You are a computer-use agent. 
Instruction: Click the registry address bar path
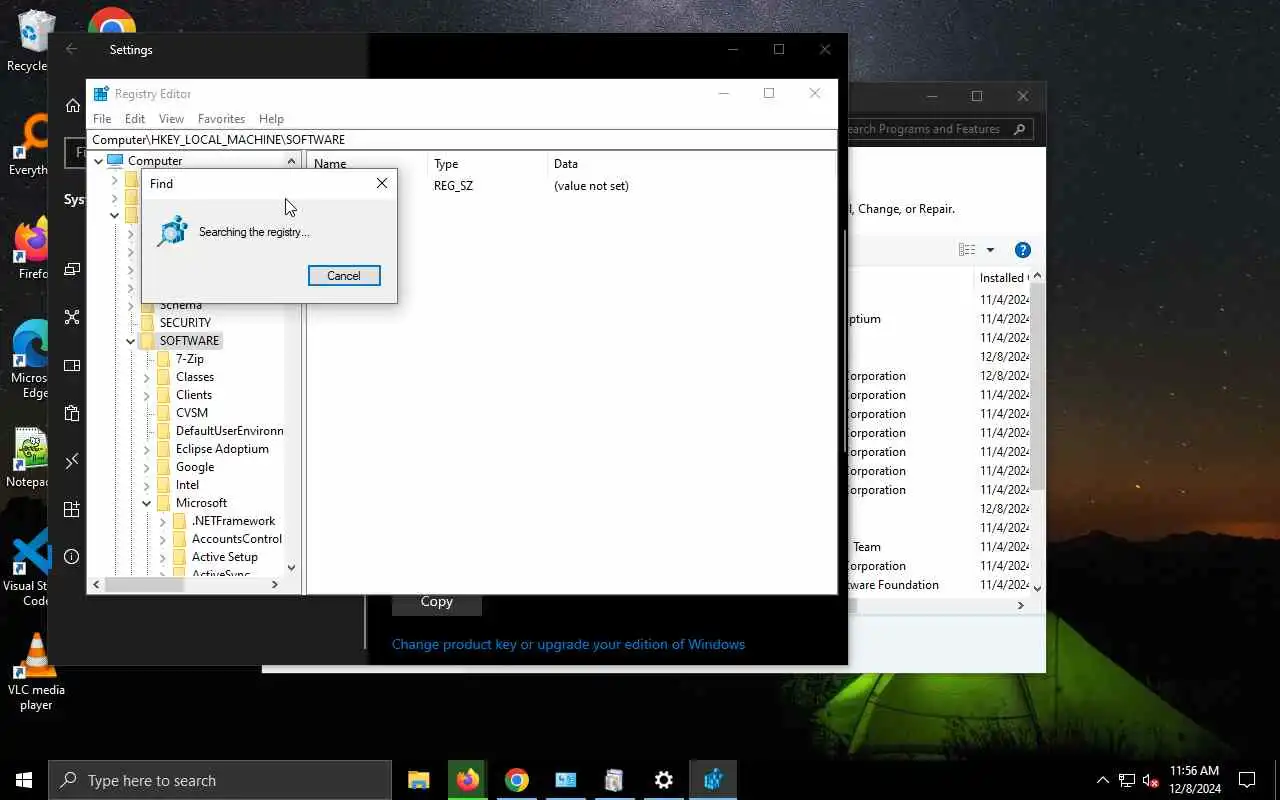point(463,140)
